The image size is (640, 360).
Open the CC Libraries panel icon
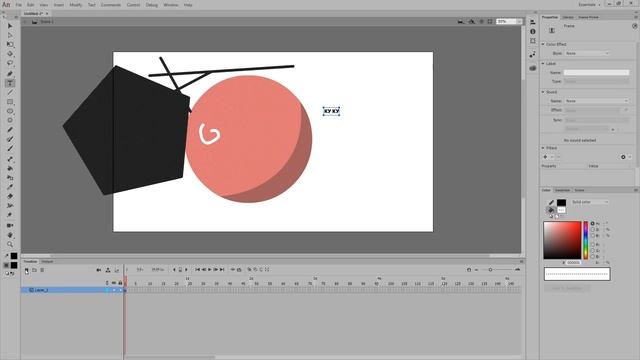click(x=533, y=68)
